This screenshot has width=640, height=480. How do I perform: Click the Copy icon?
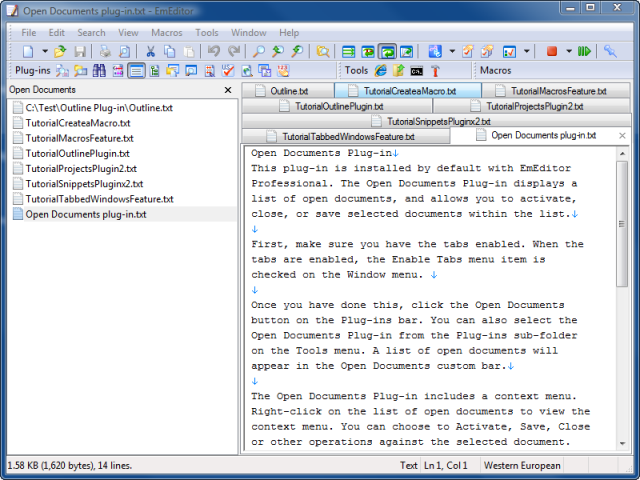pos(169,51)
